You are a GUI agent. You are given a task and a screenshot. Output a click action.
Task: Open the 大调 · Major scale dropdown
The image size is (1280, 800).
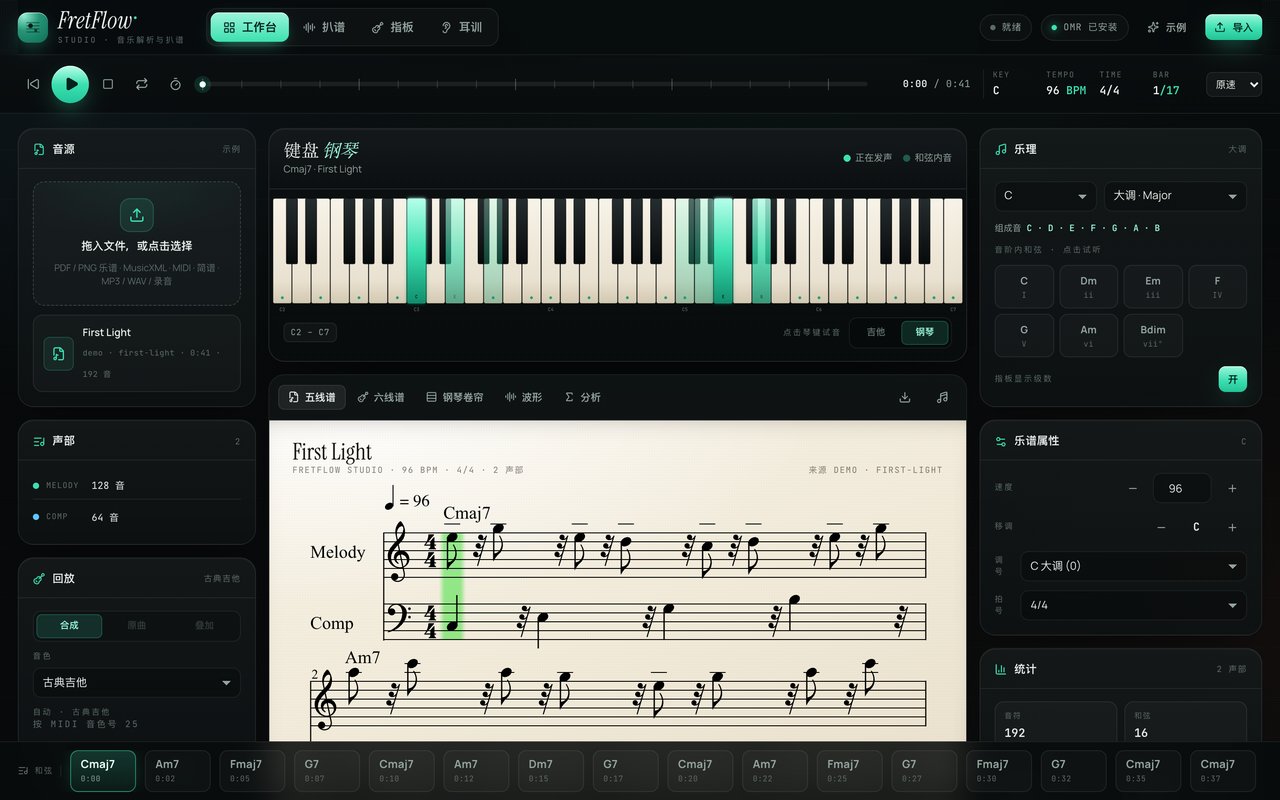click(x=1175, y=196)
